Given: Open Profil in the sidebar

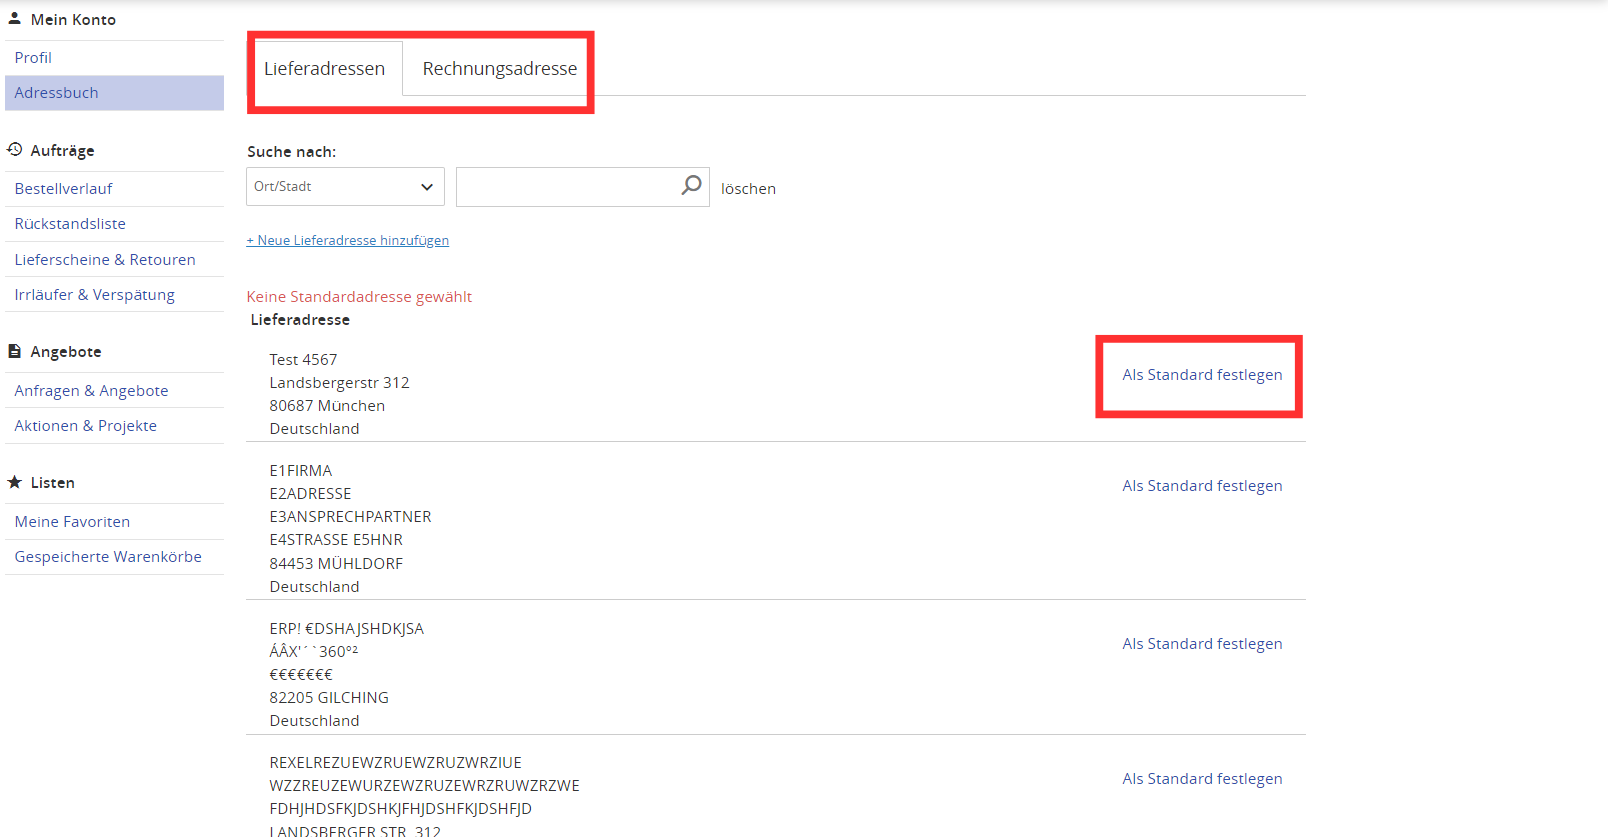Looking at the screenshot, I should click(33, 58).
